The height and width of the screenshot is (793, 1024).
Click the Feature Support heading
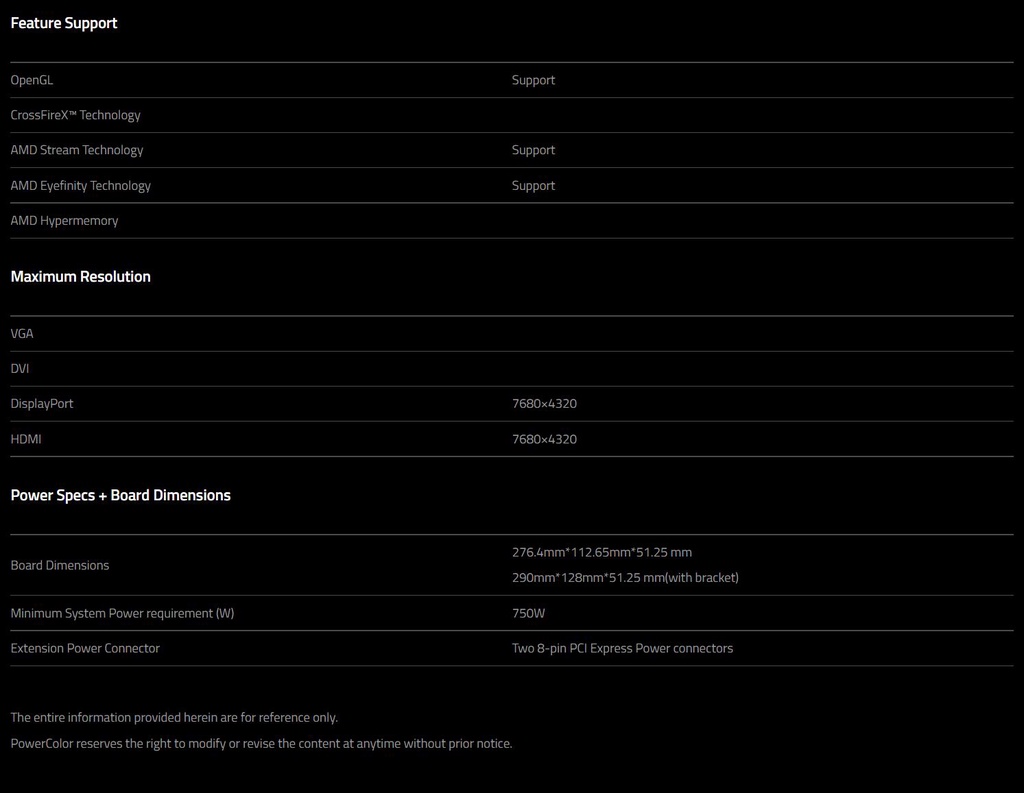pos(64,23)
